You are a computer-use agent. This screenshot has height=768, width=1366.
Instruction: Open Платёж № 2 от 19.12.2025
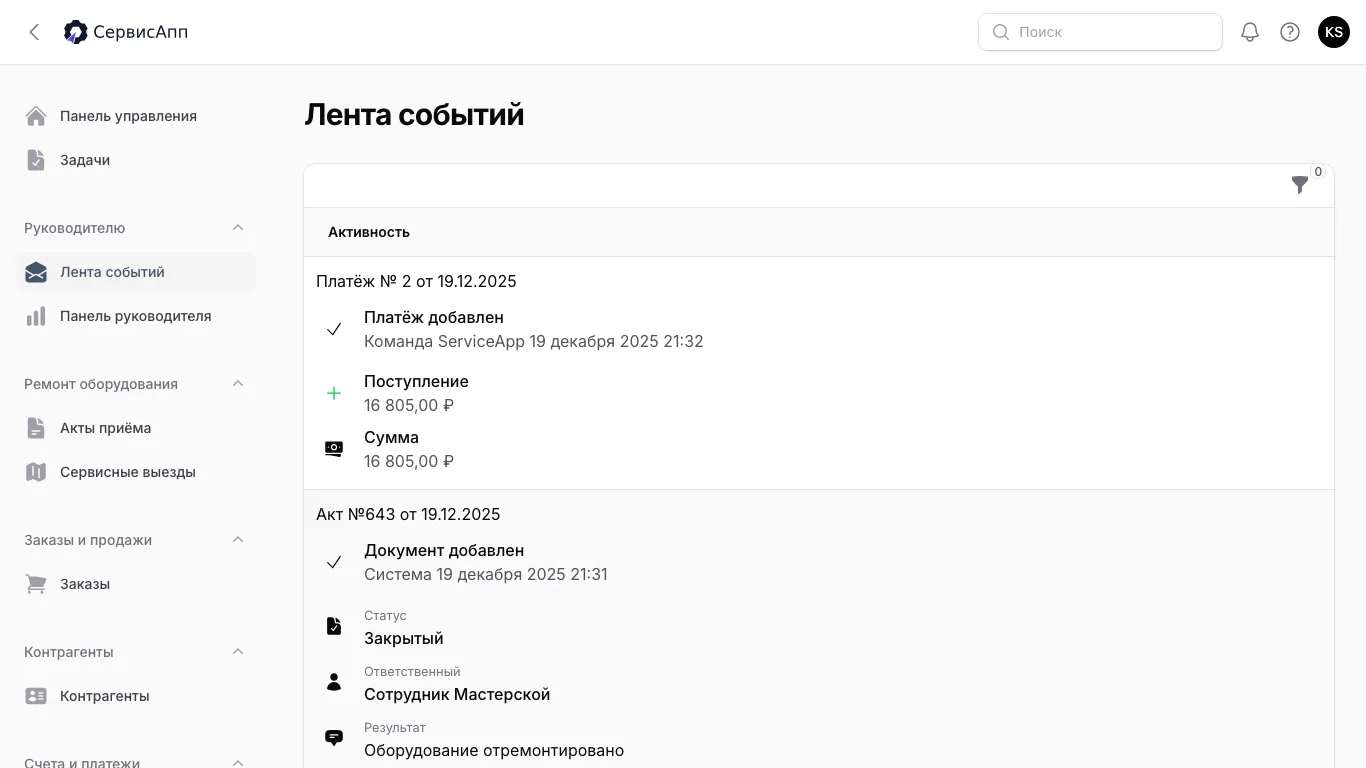tap(416, 281)
